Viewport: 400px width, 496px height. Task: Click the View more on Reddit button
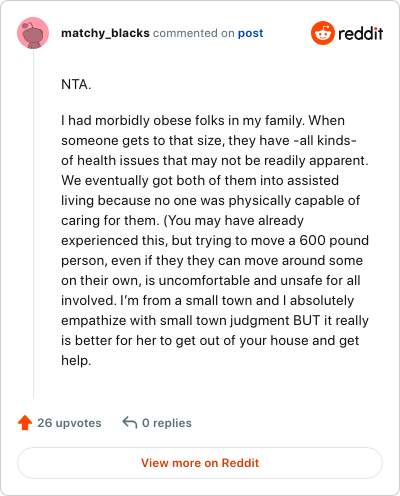click(x=200, y=463)
